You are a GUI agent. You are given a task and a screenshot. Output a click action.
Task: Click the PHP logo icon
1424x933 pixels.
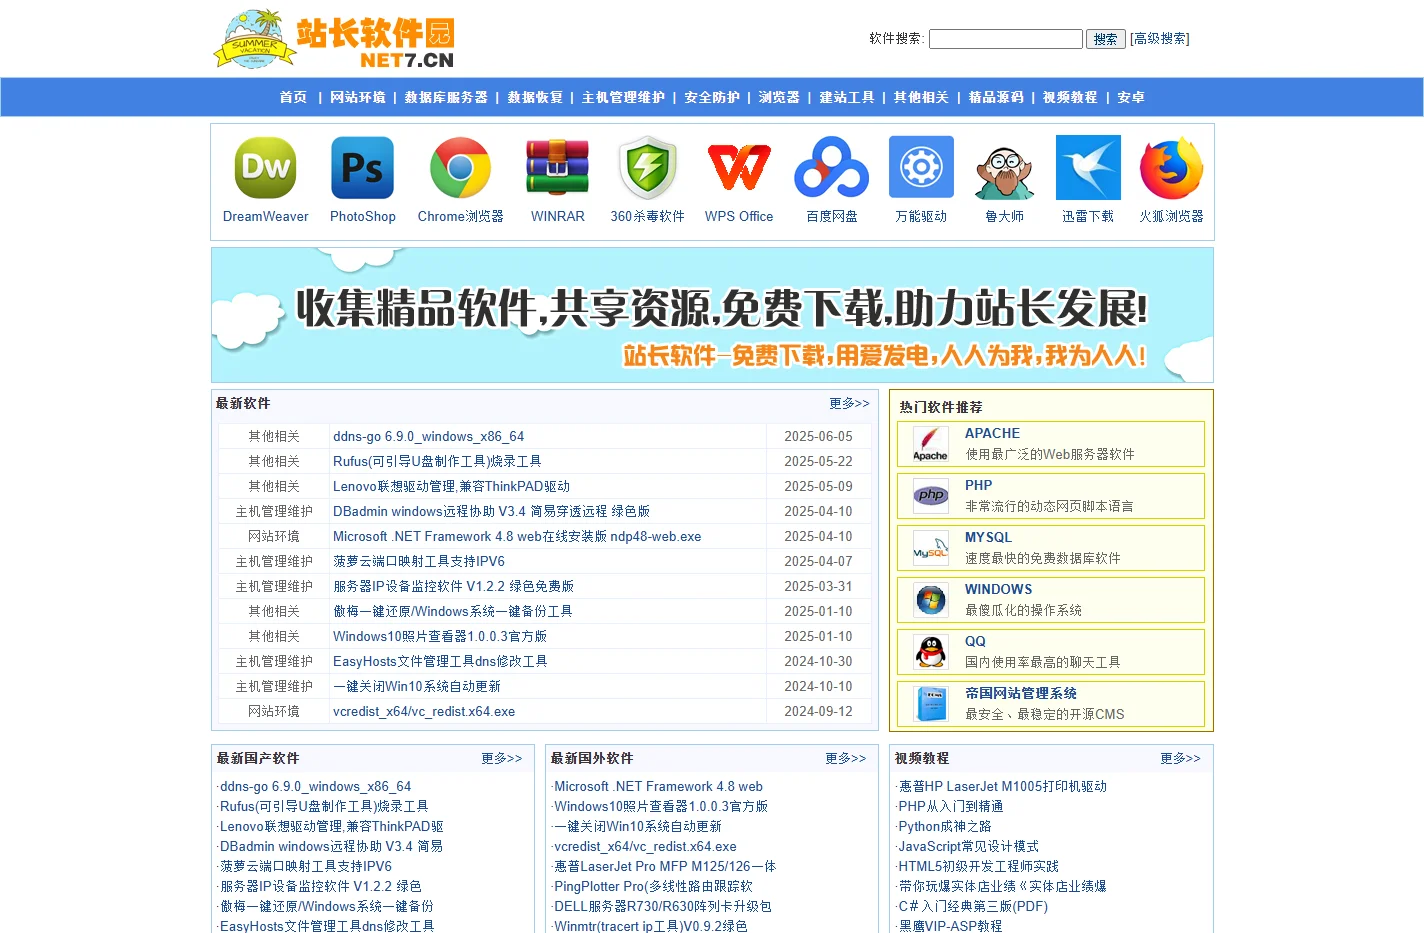(930, 496)
